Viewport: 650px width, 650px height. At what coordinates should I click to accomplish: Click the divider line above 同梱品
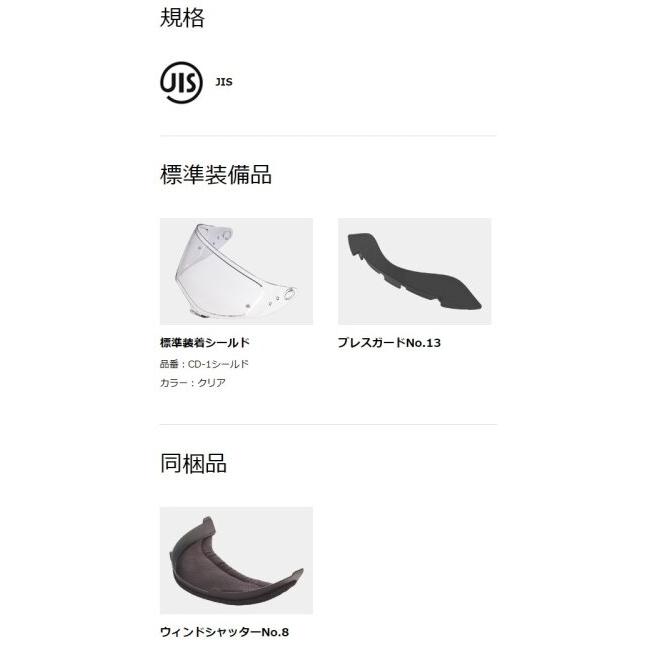coord(328,424)
